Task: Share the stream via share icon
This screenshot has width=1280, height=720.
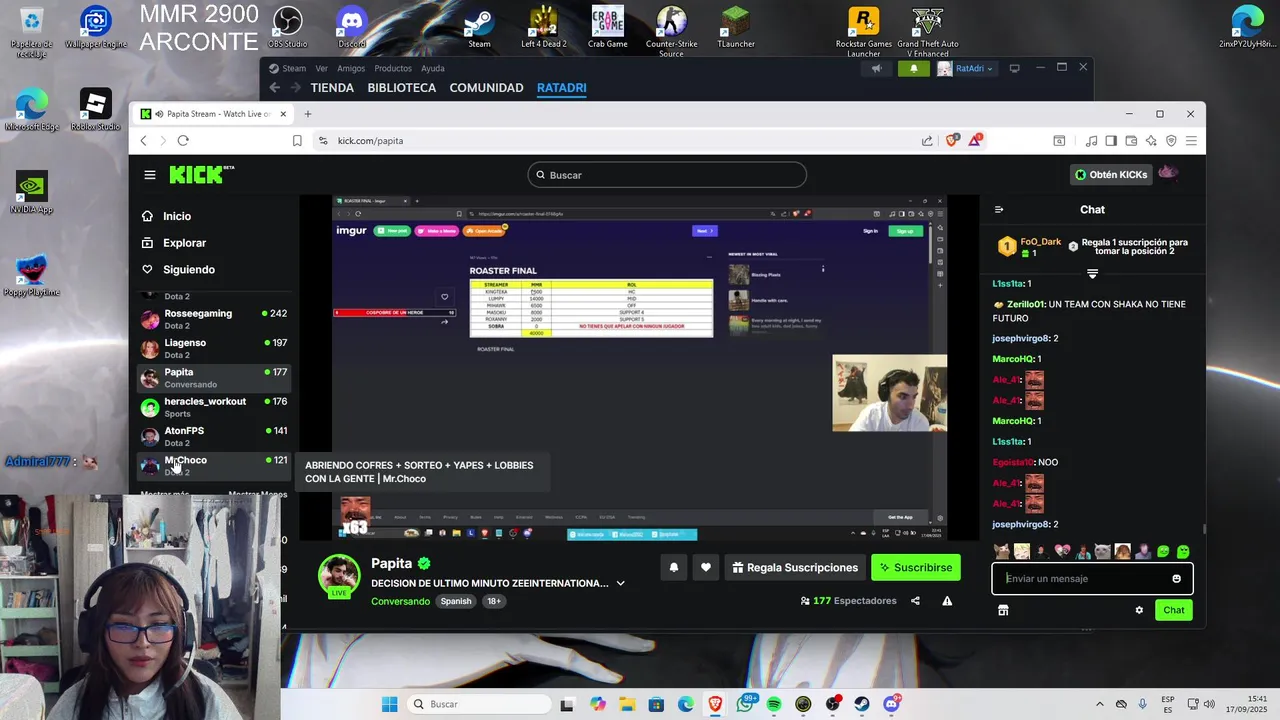Action: [x=915, y=601]
